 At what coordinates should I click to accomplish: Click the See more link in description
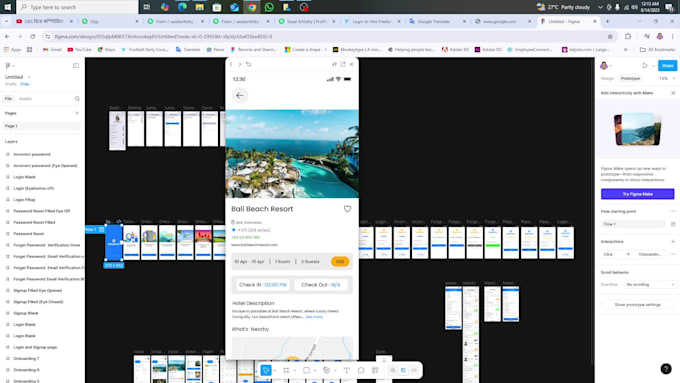click(314, 317)
